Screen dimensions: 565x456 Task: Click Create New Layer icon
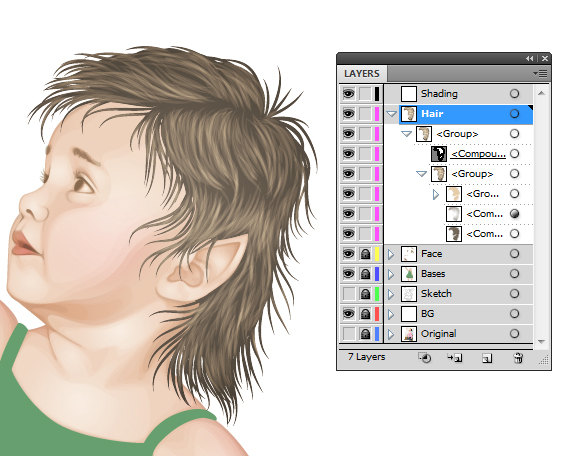point(487,358)
